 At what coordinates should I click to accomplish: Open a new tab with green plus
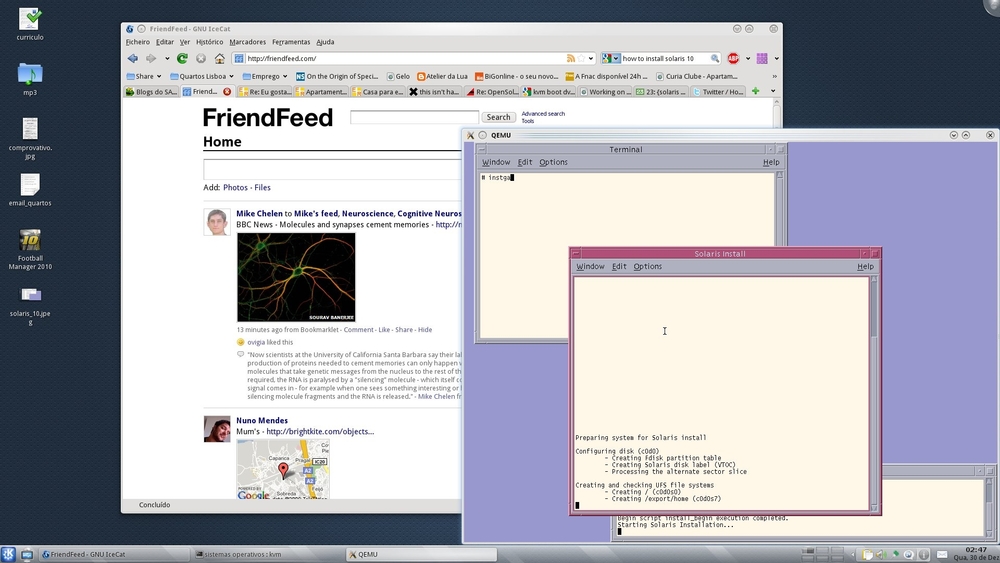click(755, 91)
